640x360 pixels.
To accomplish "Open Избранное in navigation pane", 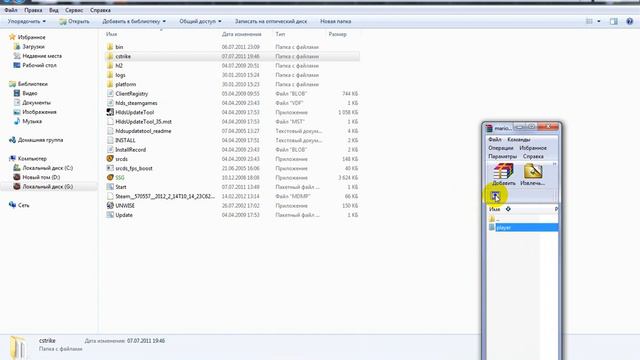I will point(31,37).
